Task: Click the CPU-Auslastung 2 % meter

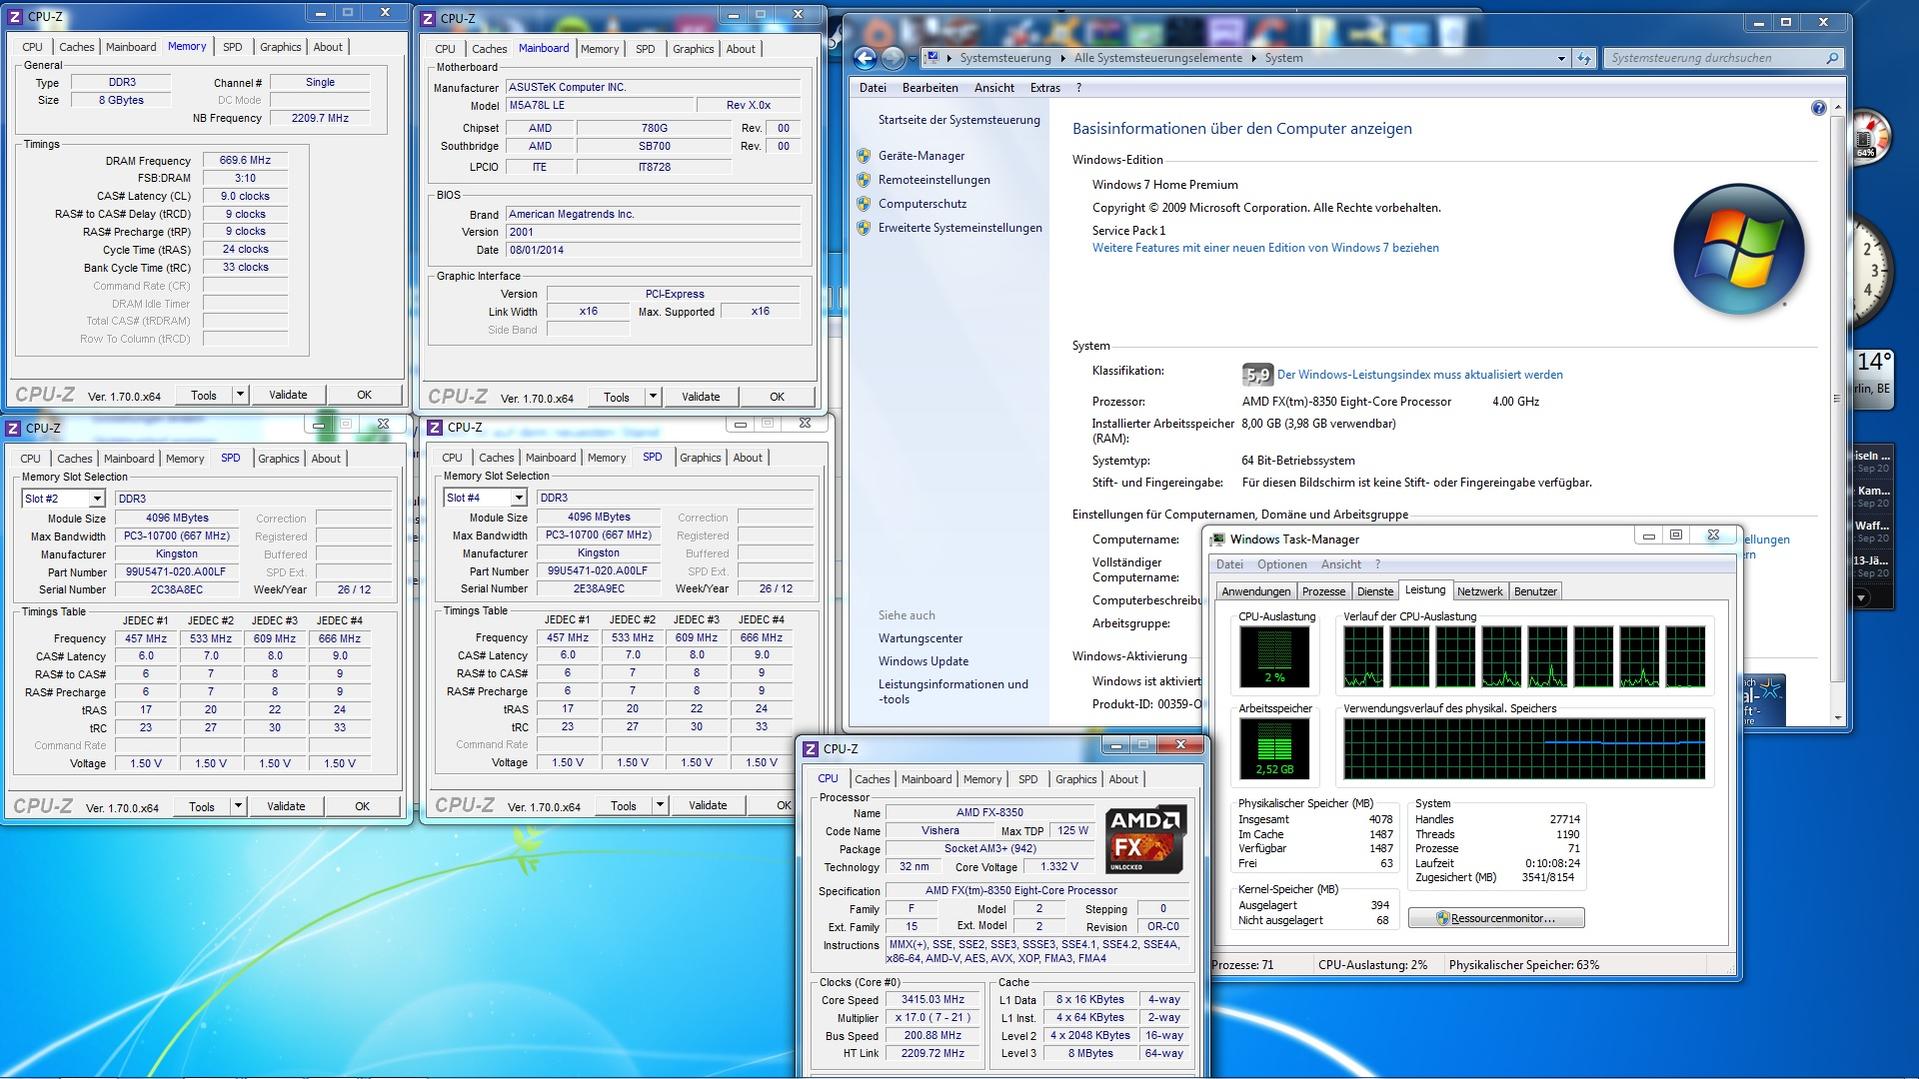Action: click(x=1274, y=657)
